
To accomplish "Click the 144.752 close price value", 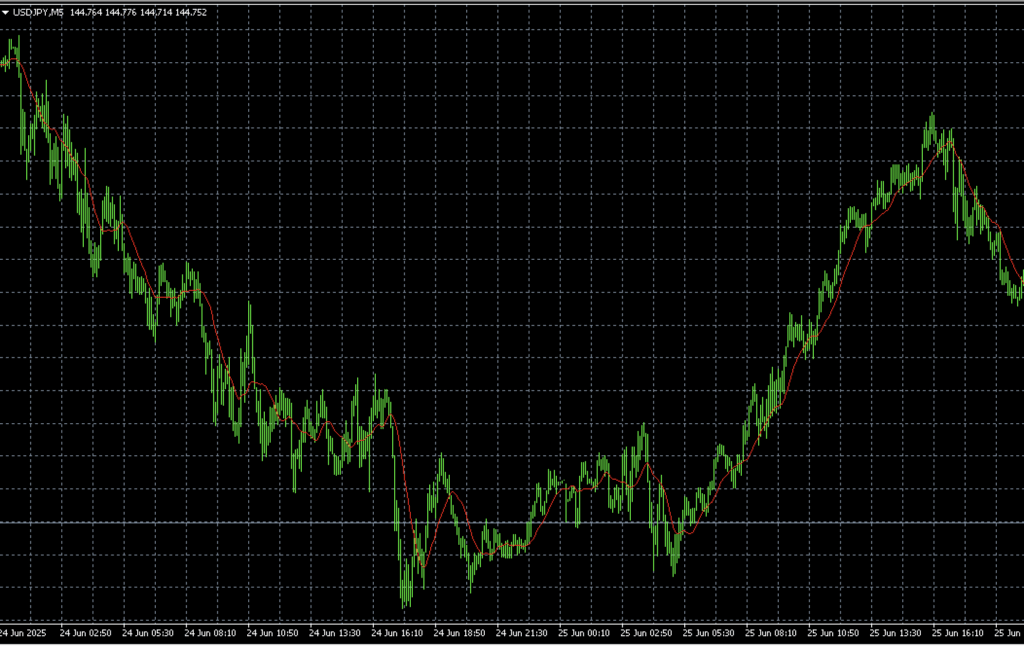I will coord(190,12).
